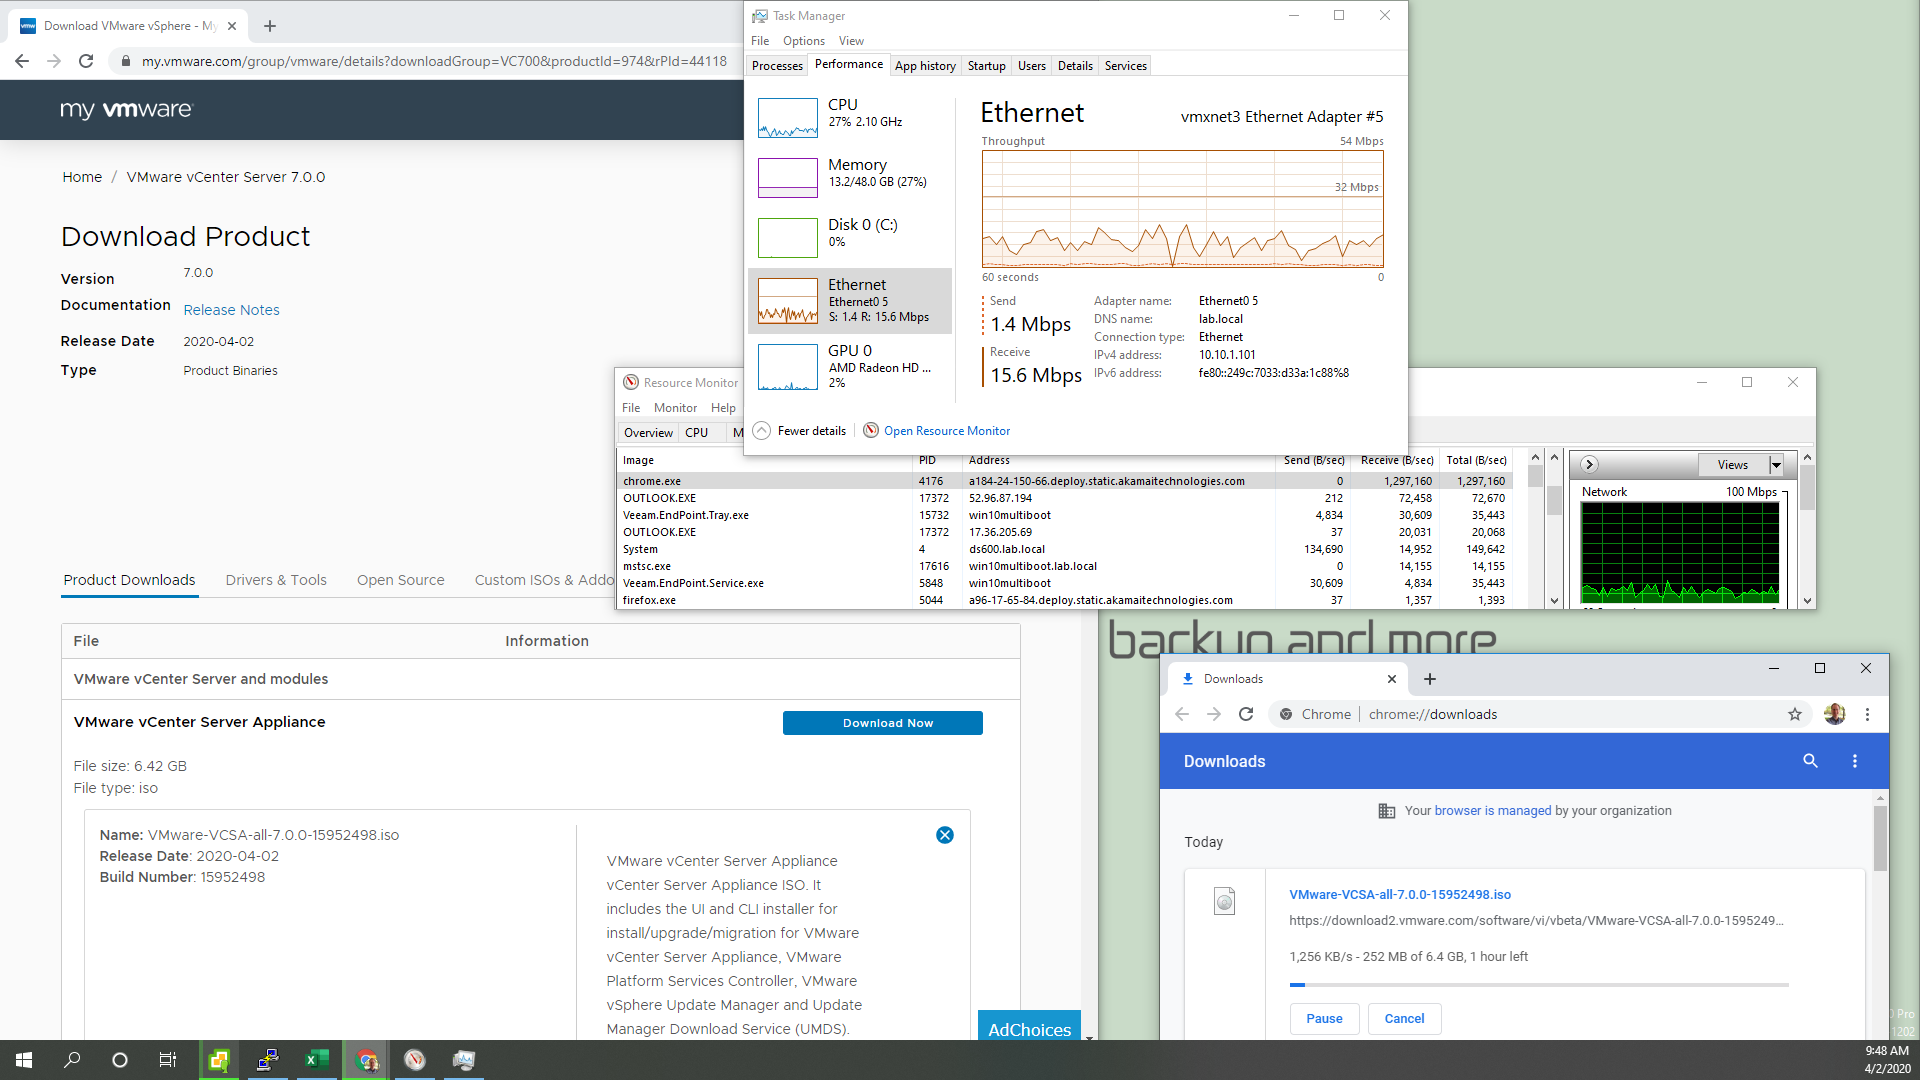Viewport: 1920px width, 1080px height.
Task: Open the 'browser is managed' link
Action: pyautogui.click(x=1492, y=811)
